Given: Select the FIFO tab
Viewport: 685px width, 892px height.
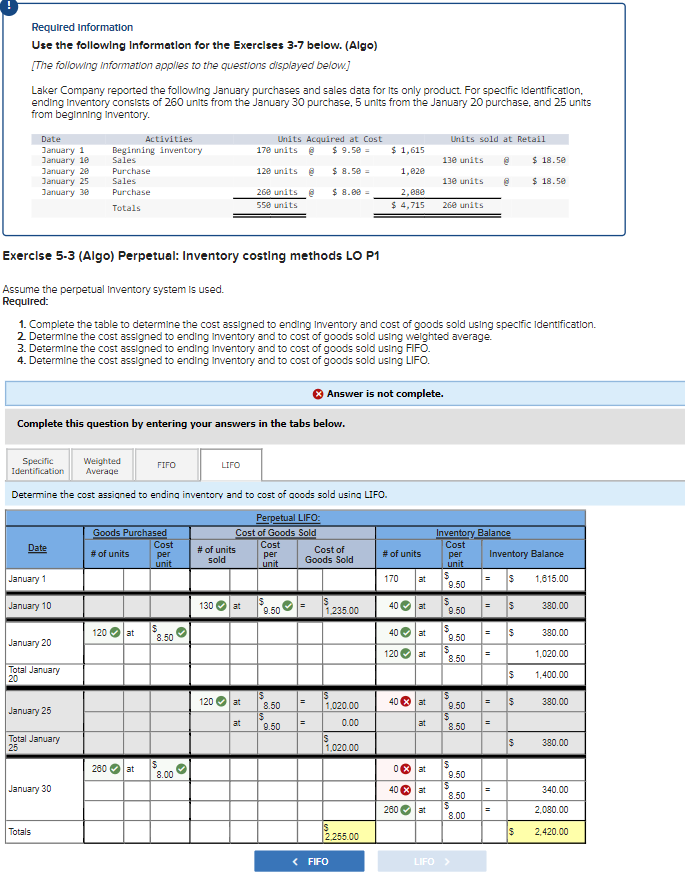Looking at the screenshot, I should [167, 465].
